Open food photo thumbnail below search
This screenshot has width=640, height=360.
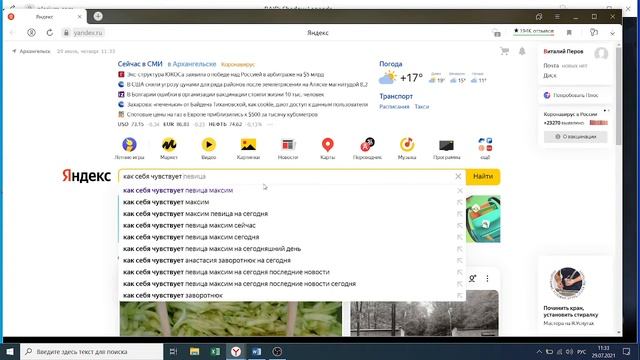point(231,318)
